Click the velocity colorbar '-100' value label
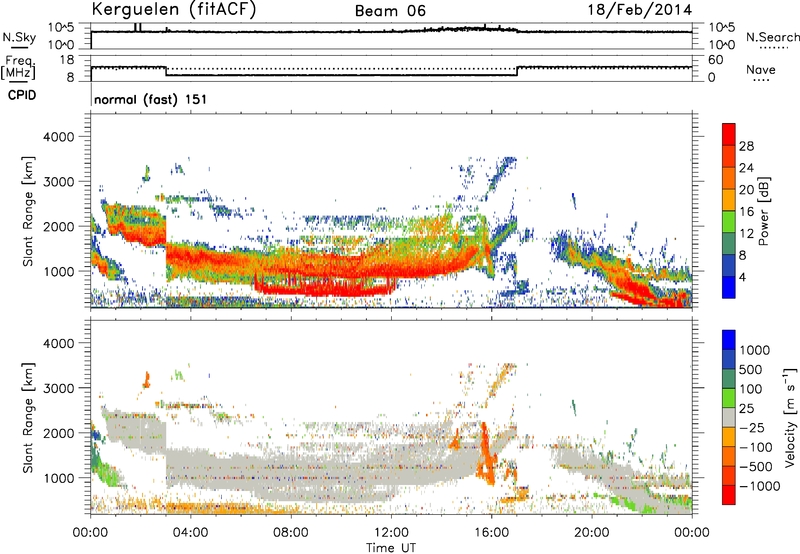The image size is (800, 554). (x=756, y=447)
